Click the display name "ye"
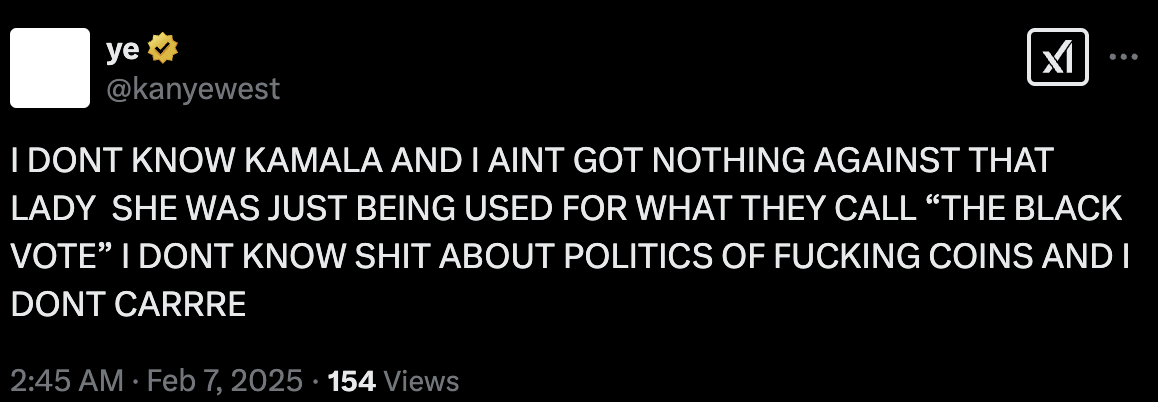Viewport: 1158px width, 402px height. (x=123, y=46)
